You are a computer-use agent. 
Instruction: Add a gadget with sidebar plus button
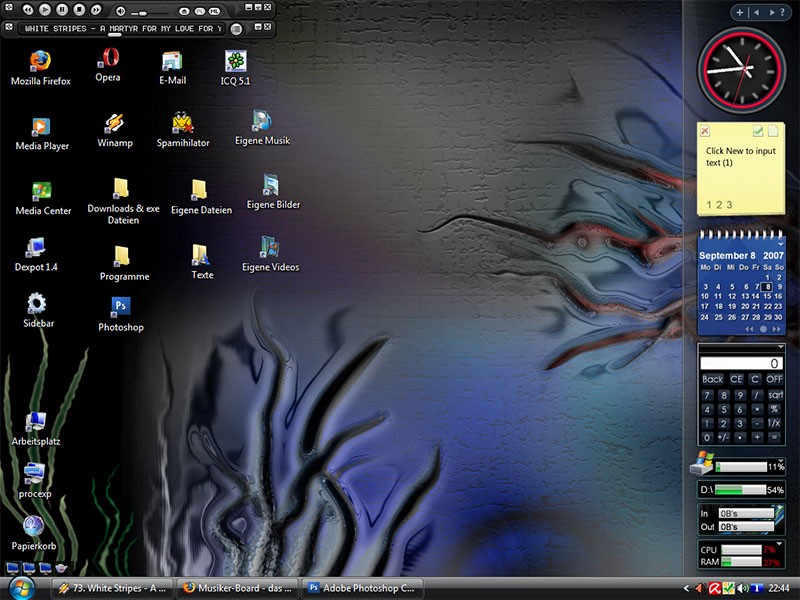[x=739, y=12]
